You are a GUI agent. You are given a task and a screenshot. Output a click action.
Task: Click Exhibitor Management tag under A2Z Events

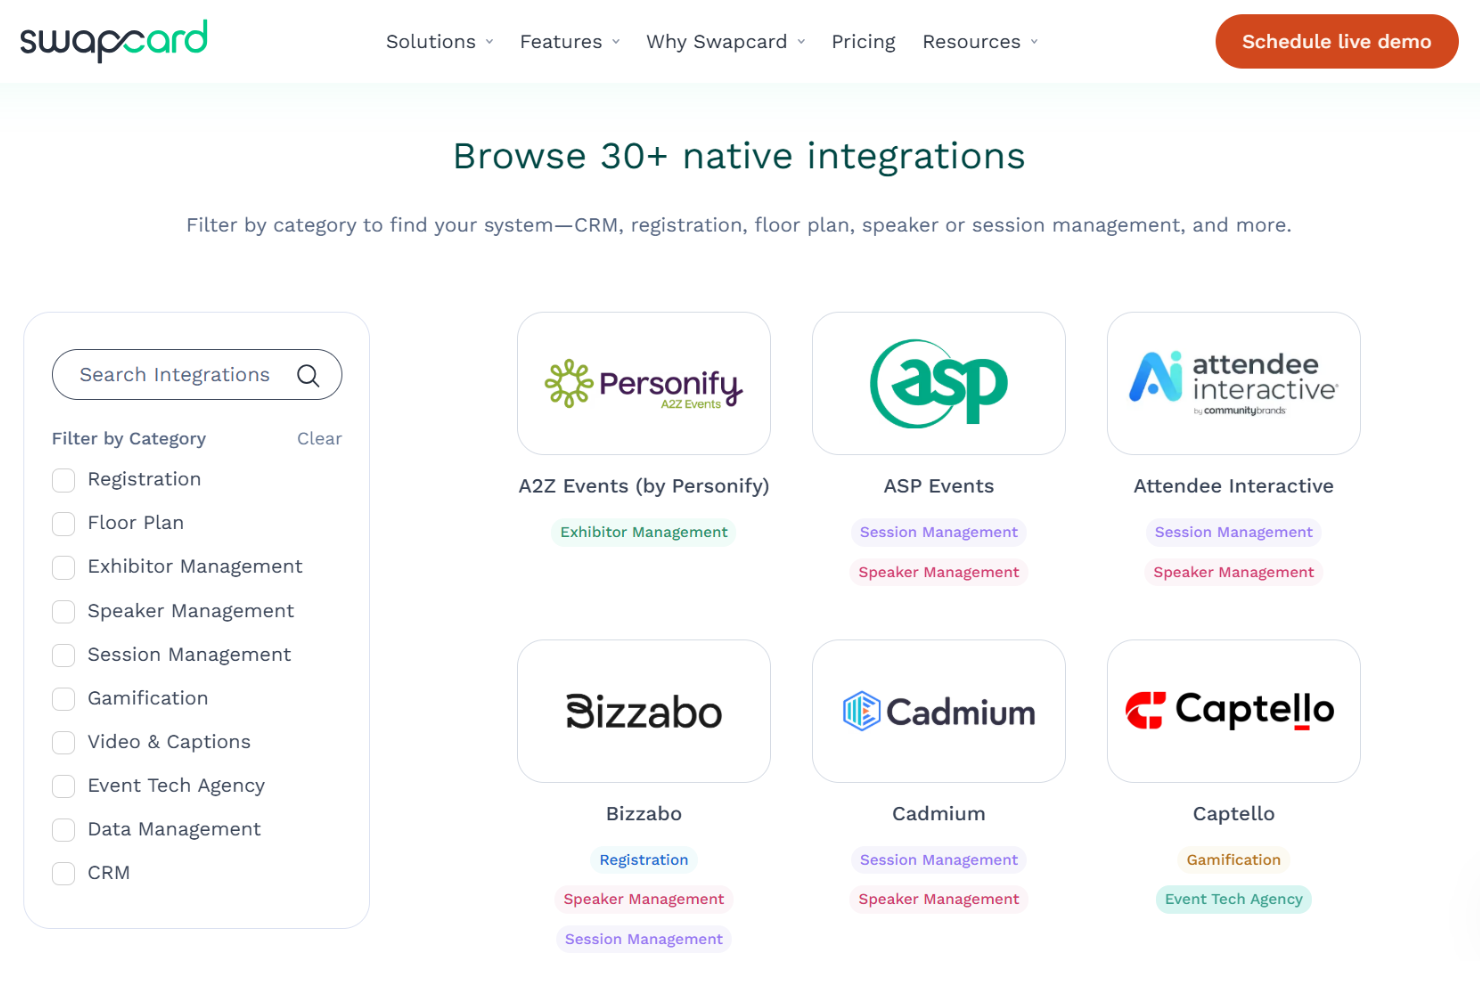point(644,532)
